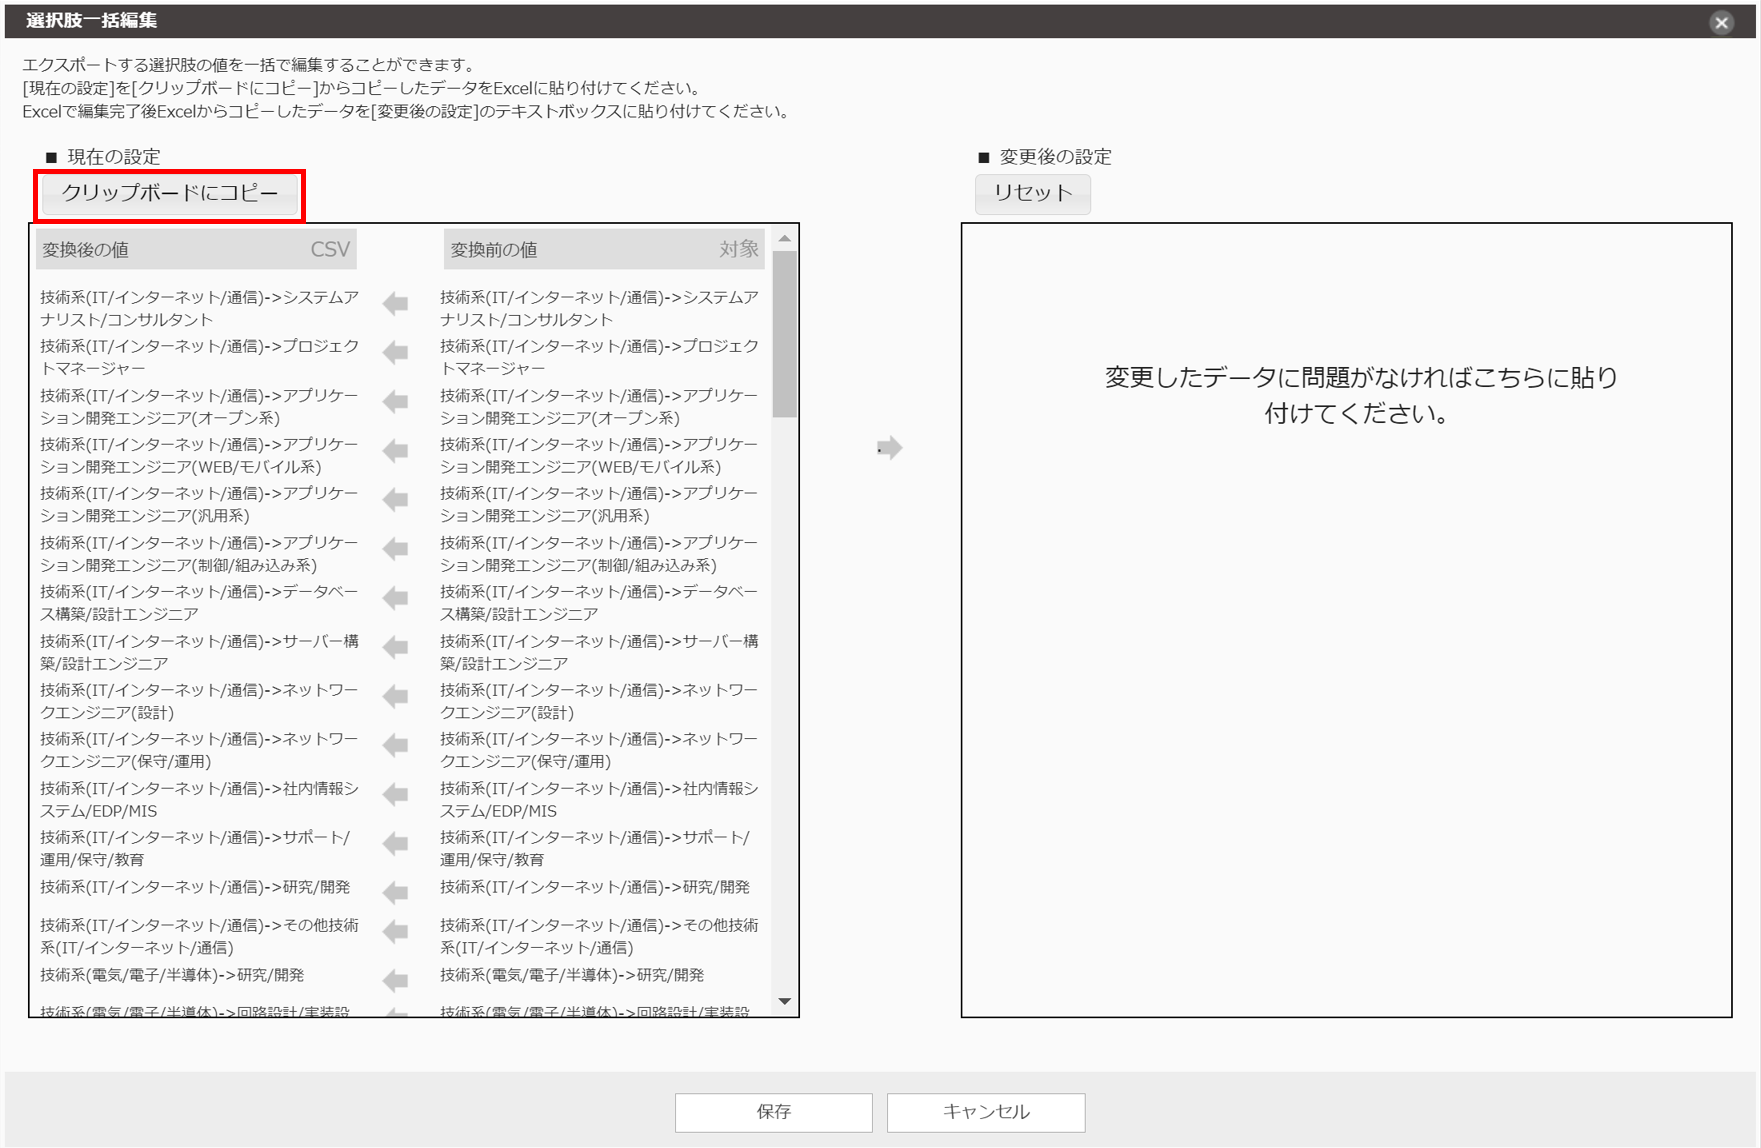Viewport: 1761px width, 1148px height.
Task: Click left arrow for その他技術系(IT/インターネット/通信) row
Action: (396, 931)
